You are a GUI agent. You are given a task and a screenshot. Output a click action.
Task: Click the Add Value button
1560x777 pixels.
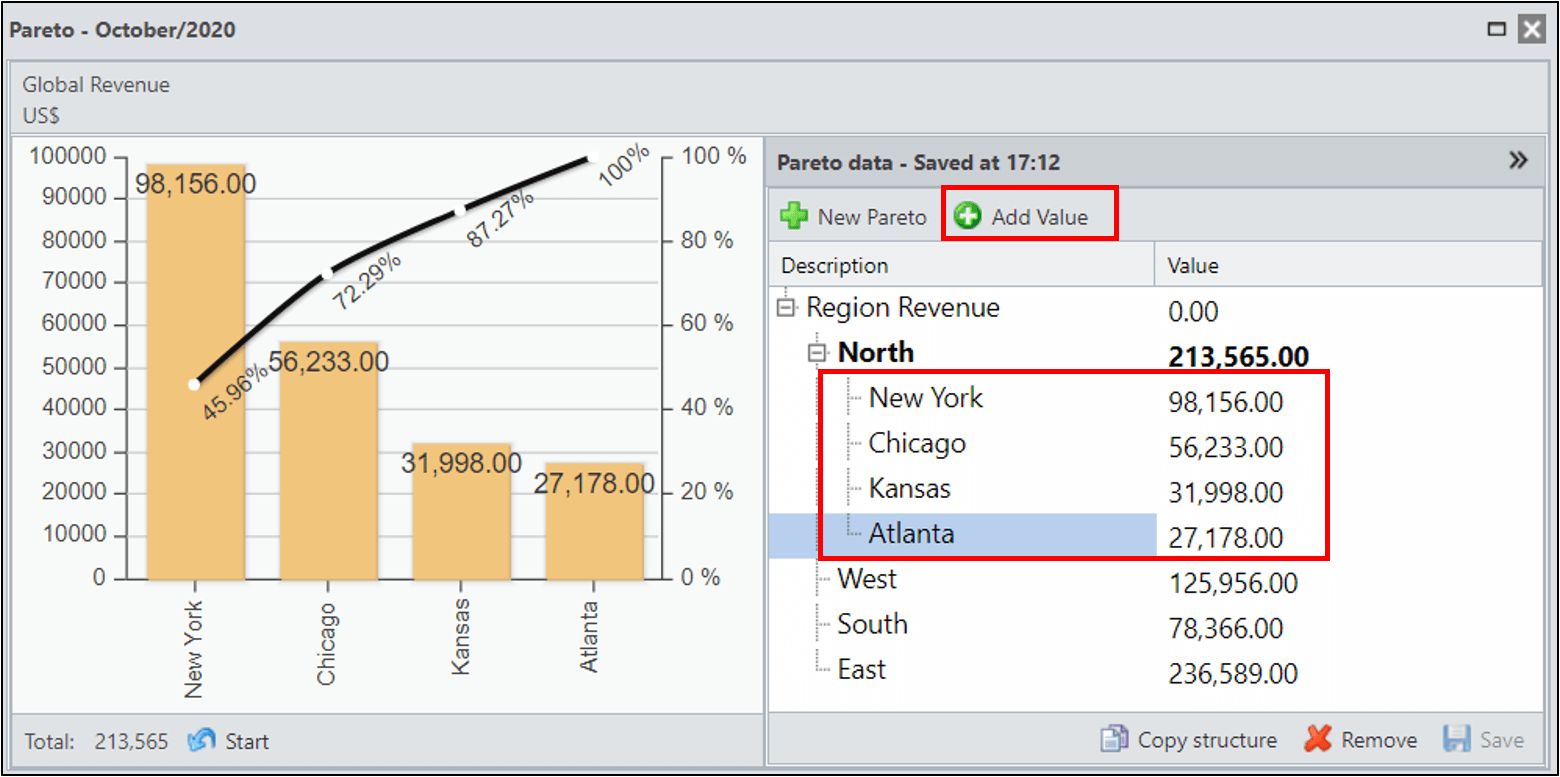pyautogui.click(x=1021, y=217)
